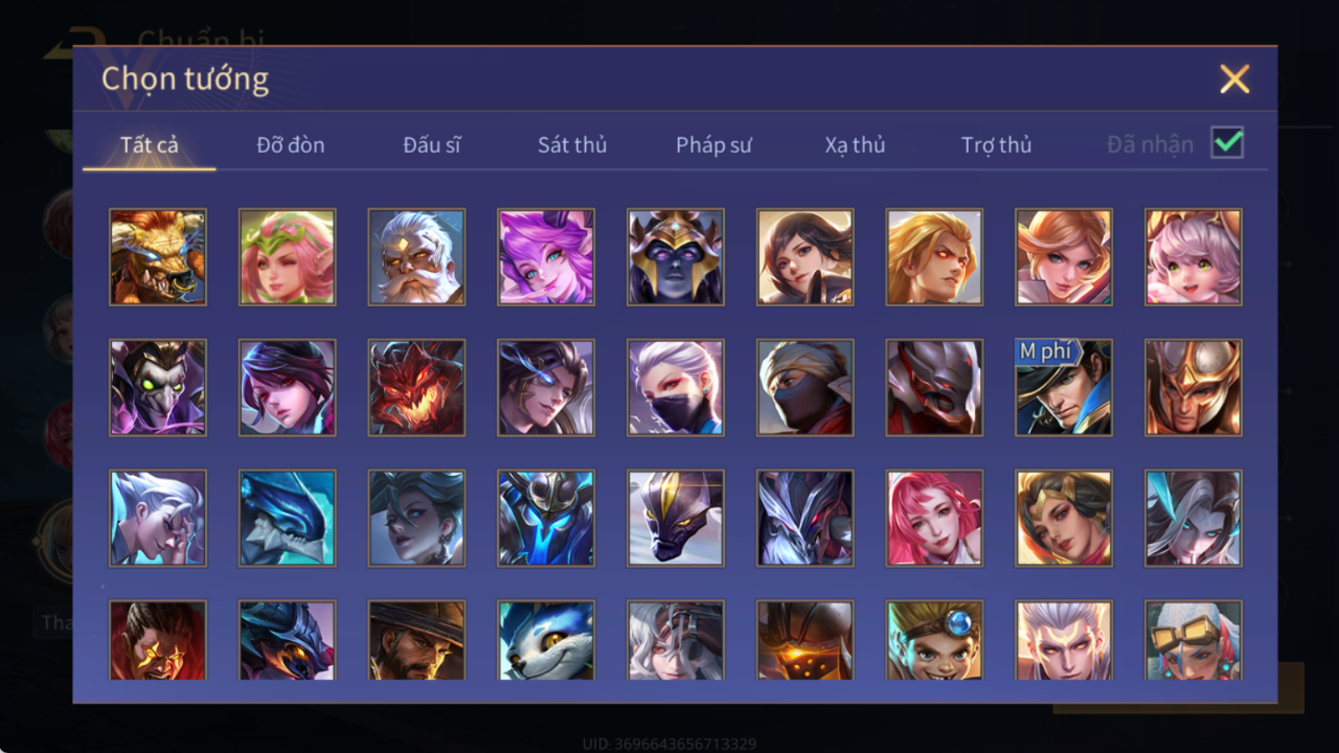Screen dimensions: 1339x753
Task: Pick the blue cartoon cat hero
Action: [x=546, y=640]
